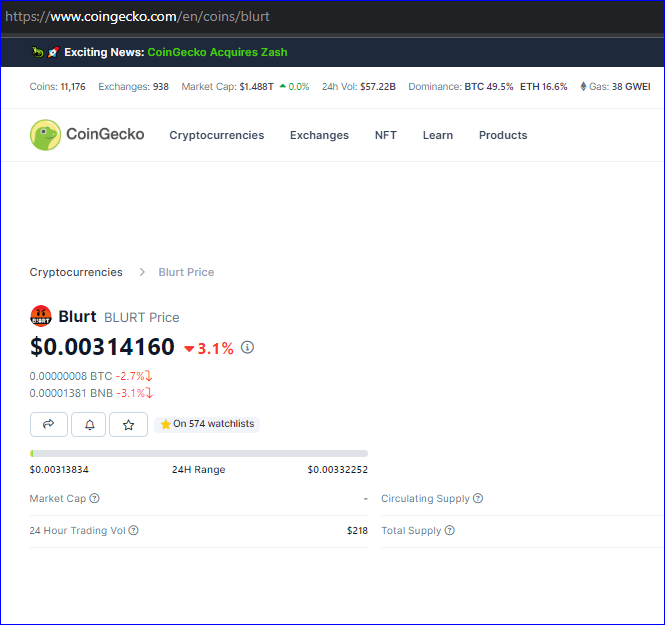Click the Market Cap help question icon
The width and height of the screenshot is (665, 625).
[95, 498]
